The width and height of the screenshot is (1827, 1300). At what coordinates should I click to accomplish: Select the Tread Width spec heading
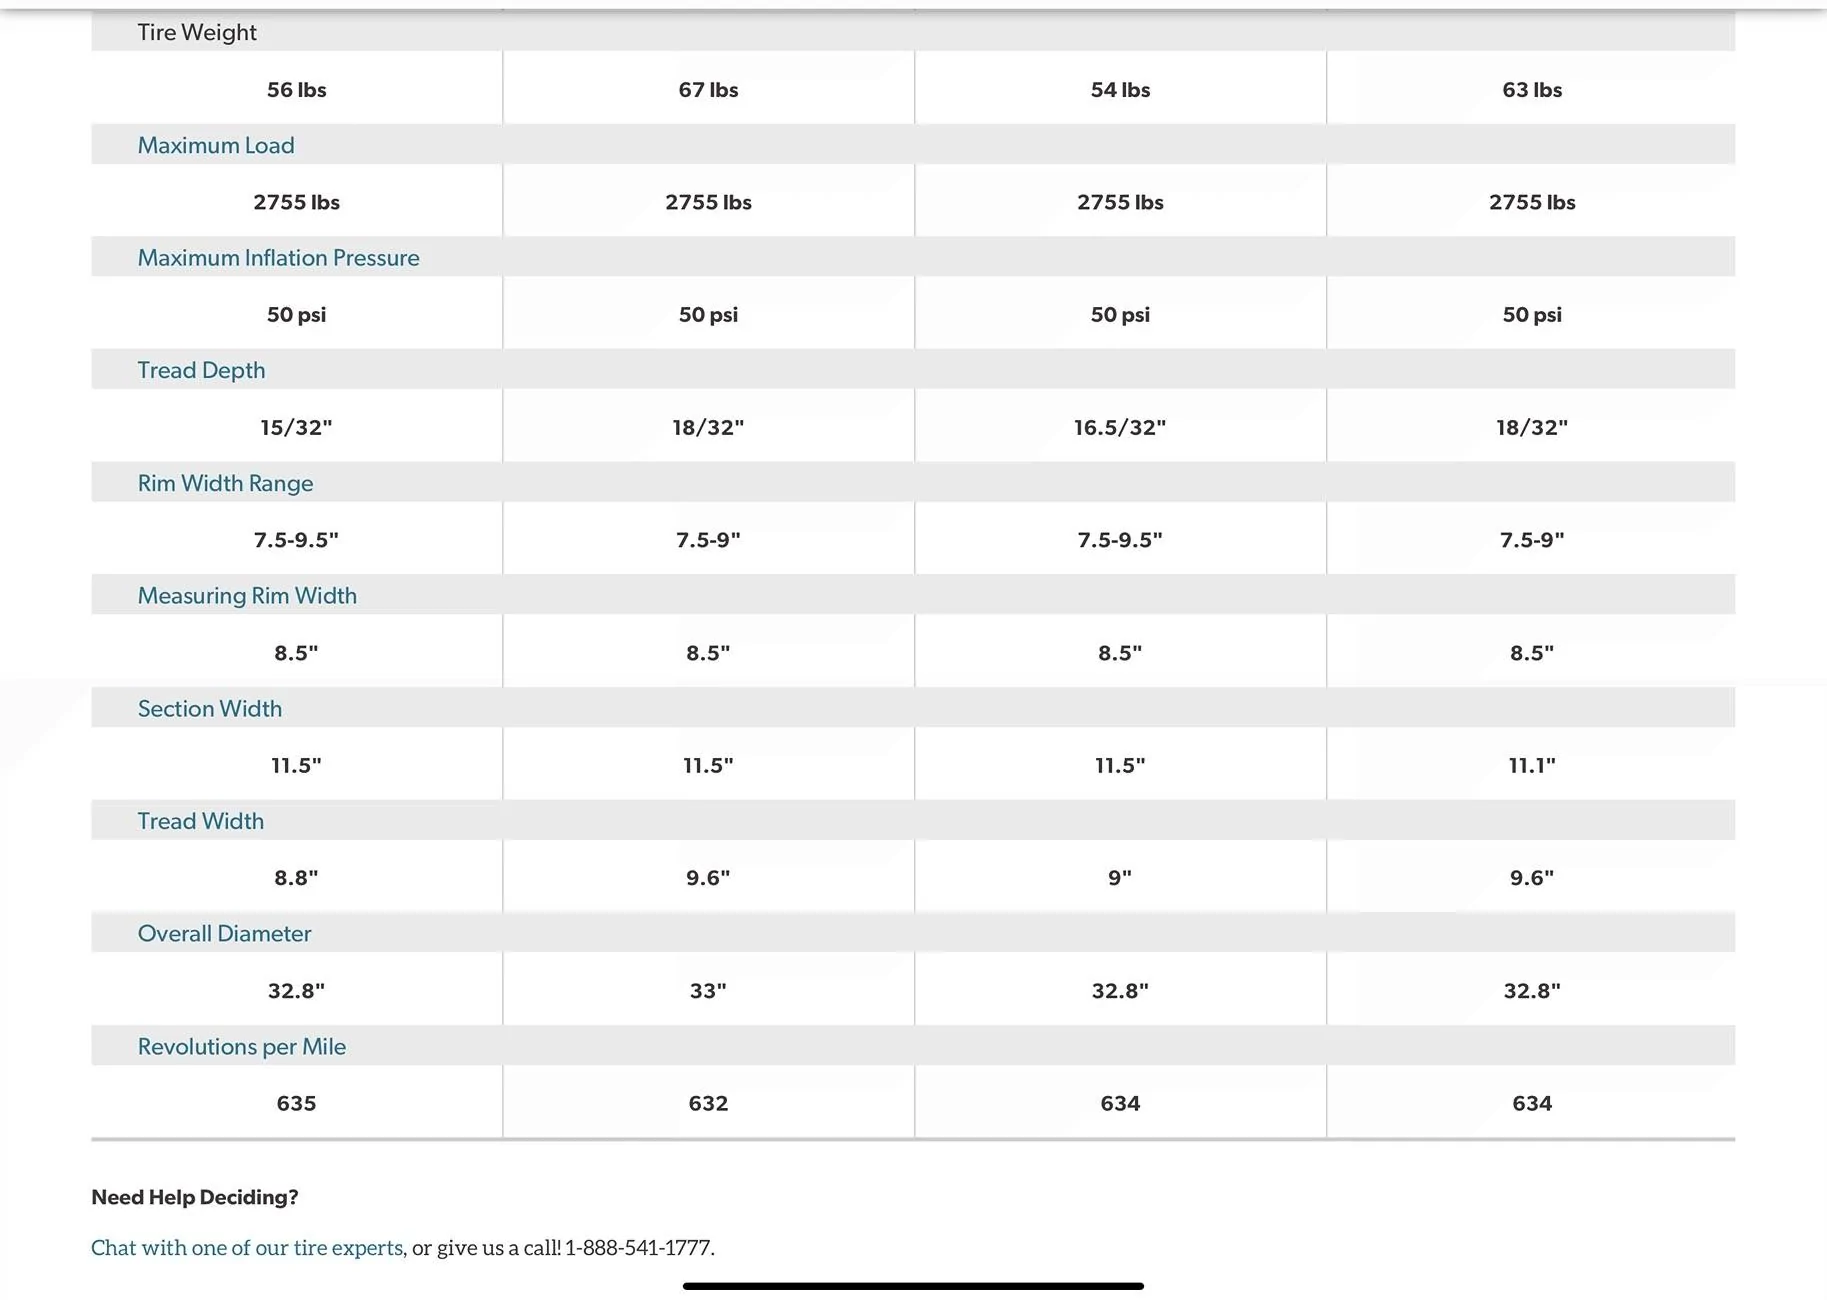click(x=201, y=821)
